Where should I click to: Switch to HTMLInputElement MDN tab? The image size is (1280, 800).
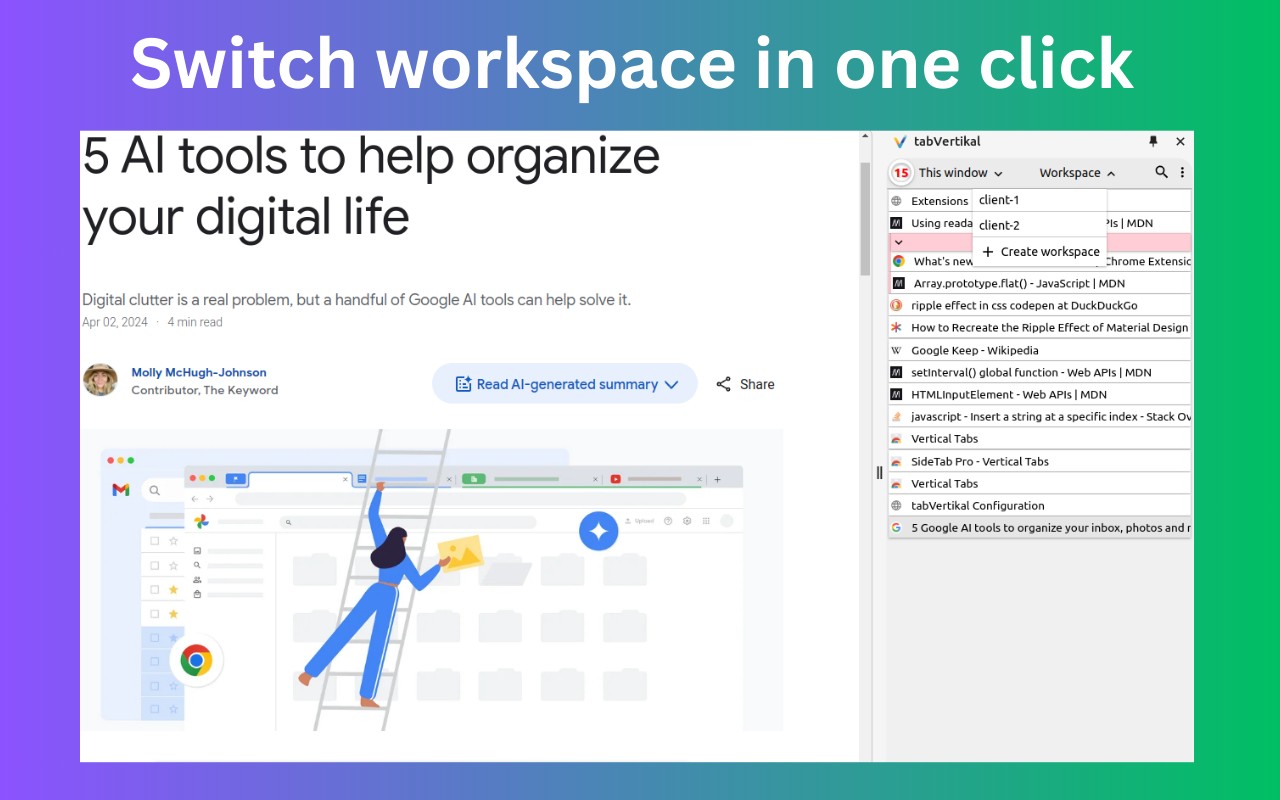pyautogui.click(x=1040, y=394)
